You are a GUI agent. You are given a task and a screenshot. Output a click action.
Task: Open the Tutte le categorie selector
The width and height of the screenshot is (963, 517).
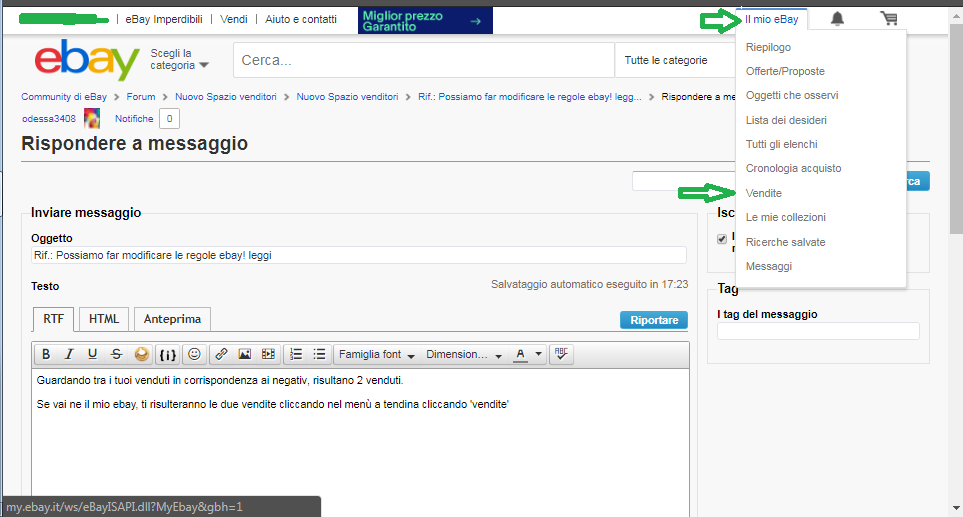click(x=674, y=60)
